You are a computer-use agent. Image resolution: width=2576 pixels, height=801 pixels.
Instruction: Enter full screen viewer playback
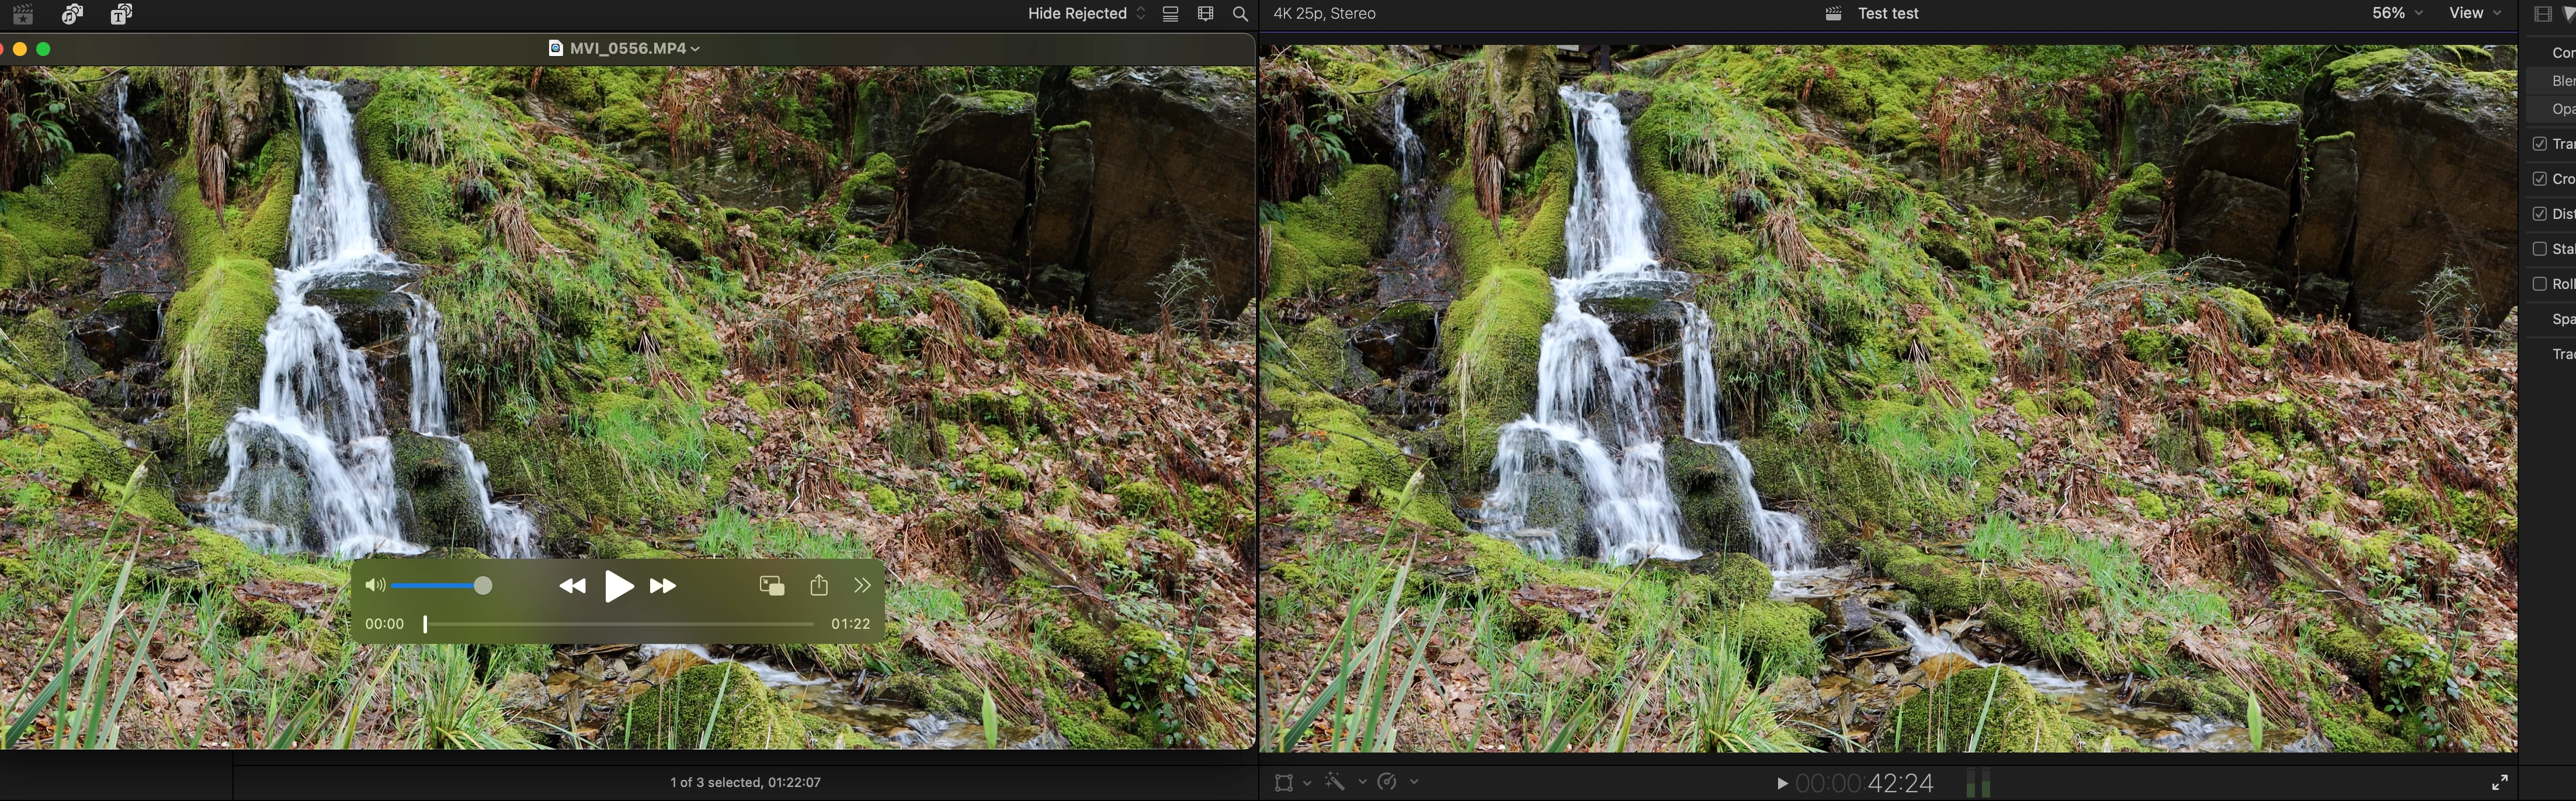tap(2499, 782)
